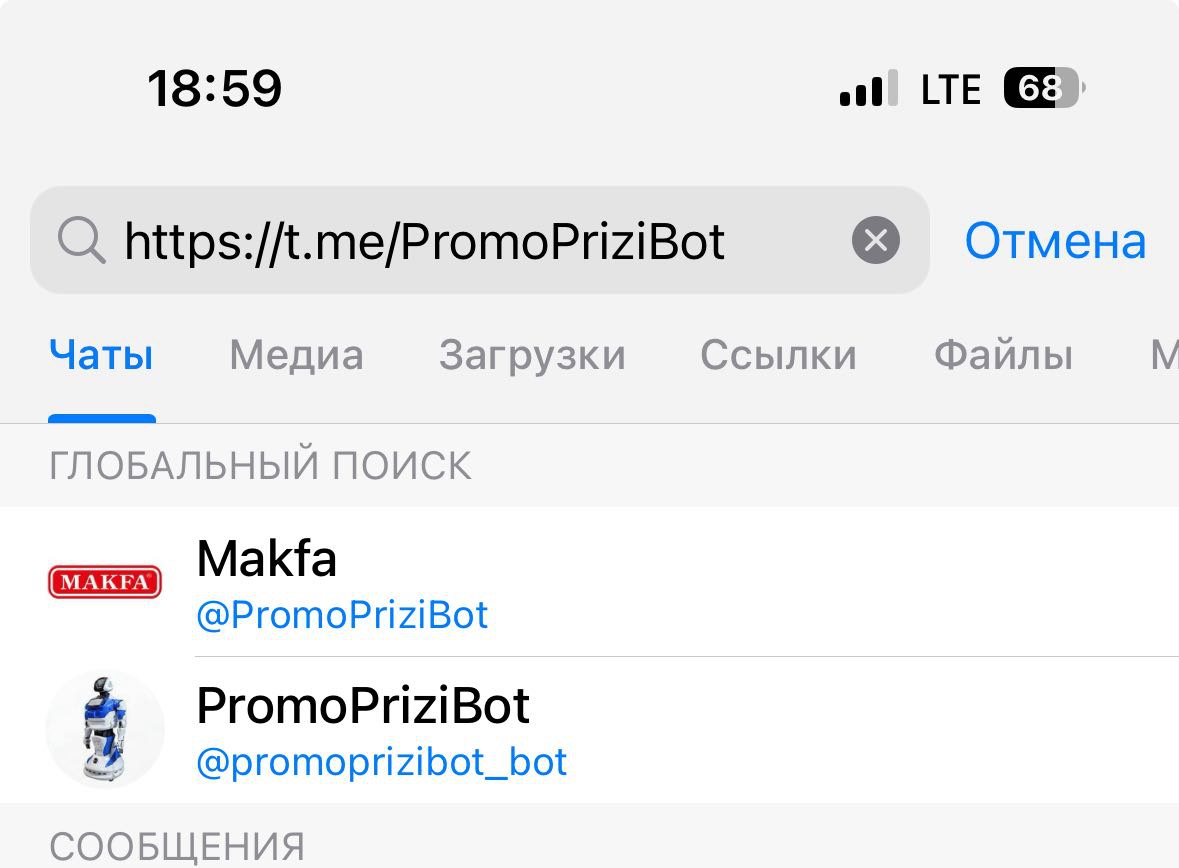1179x868 pixels.
Task: Tap the 18:59 clock in status bar
Action: coord(215,88)
